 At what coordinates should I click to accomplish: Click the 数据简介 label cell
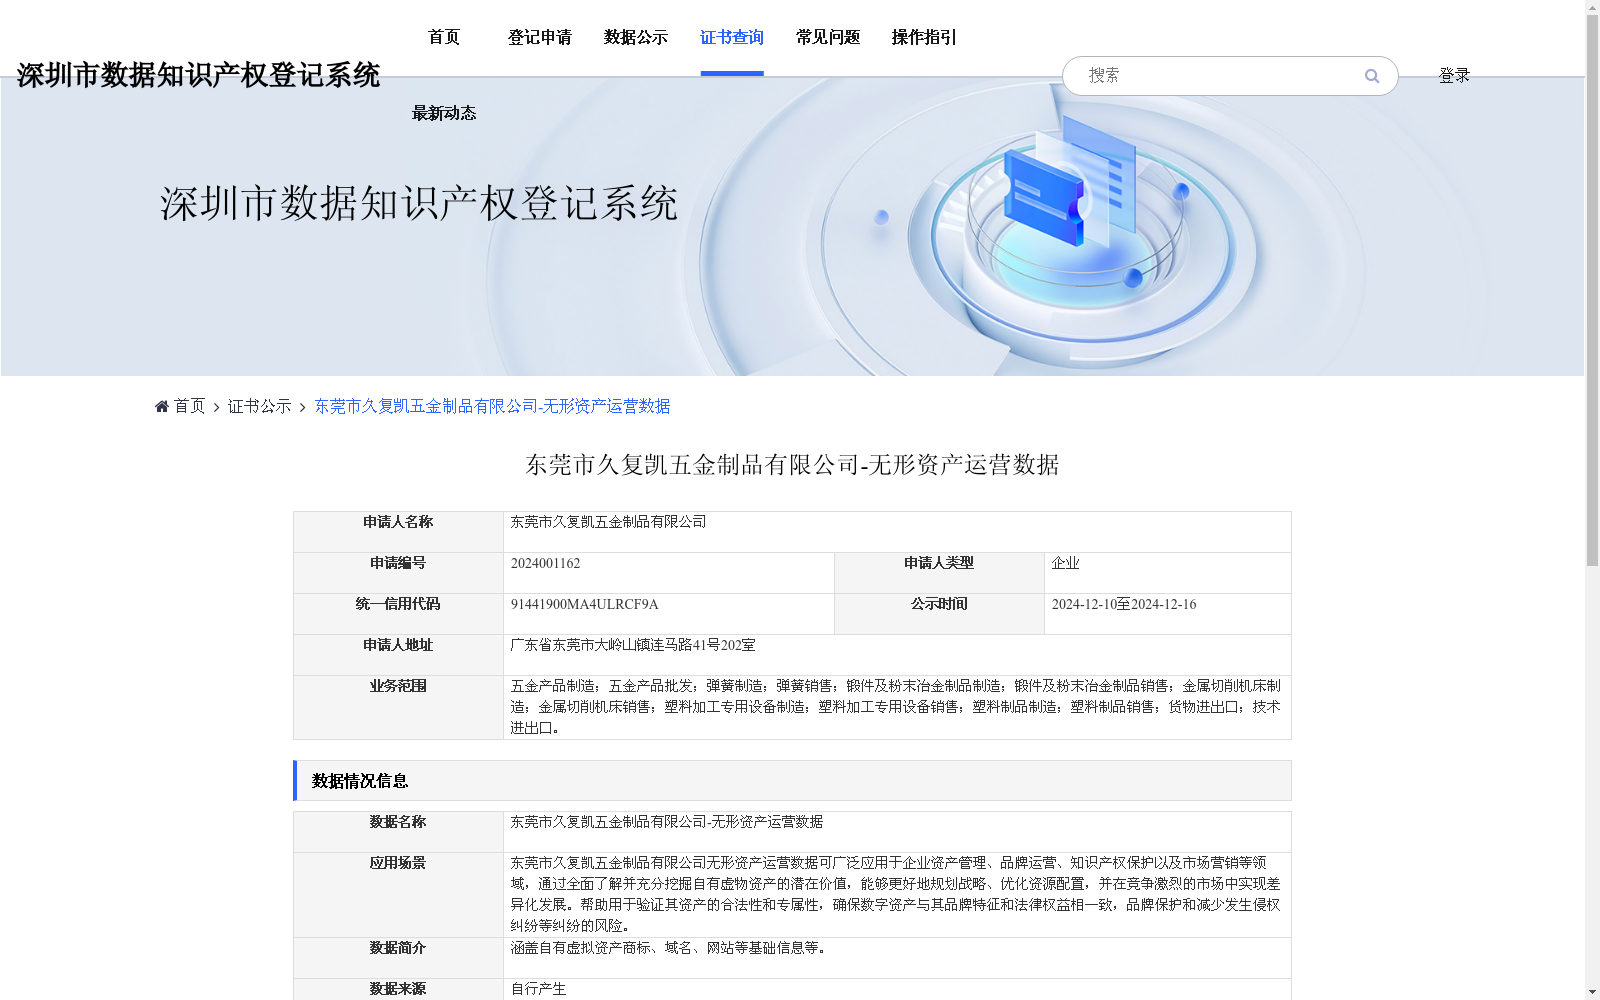(x=398, y=958)
